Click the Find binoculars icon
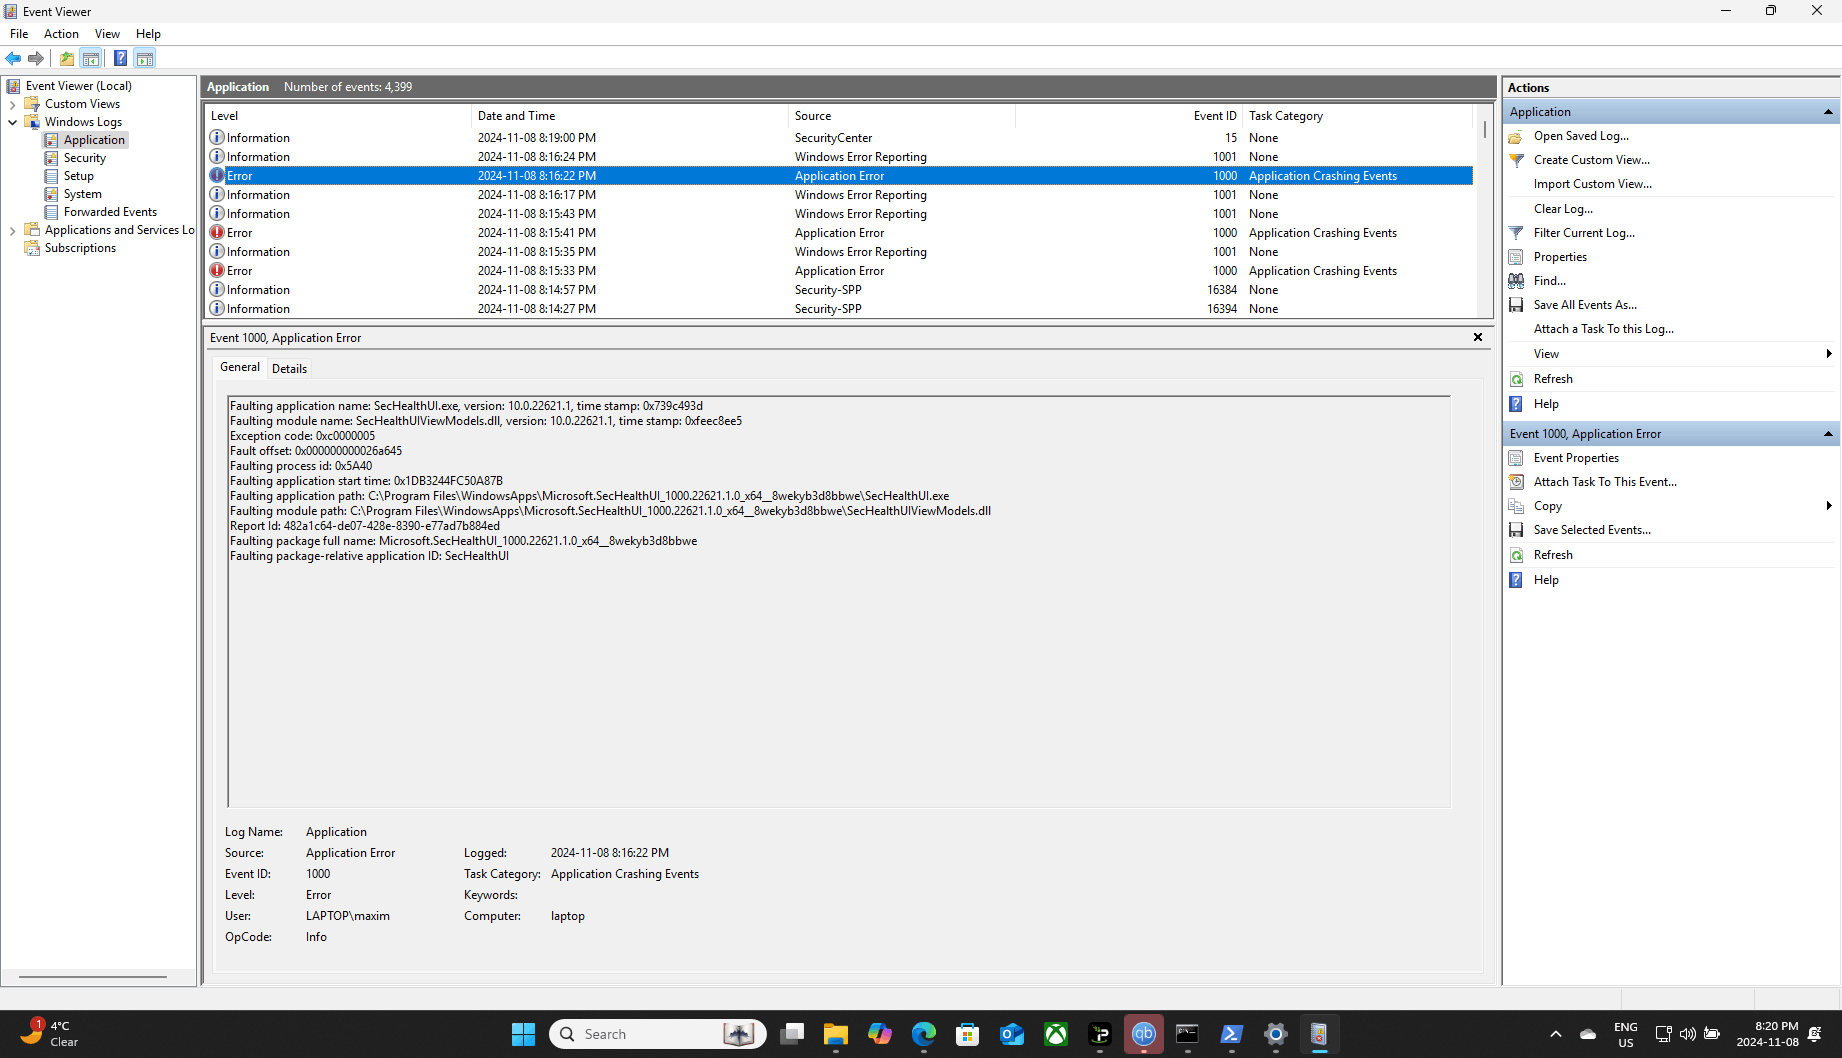This screenshot has width=1842, height=1058. [1516, 281]
